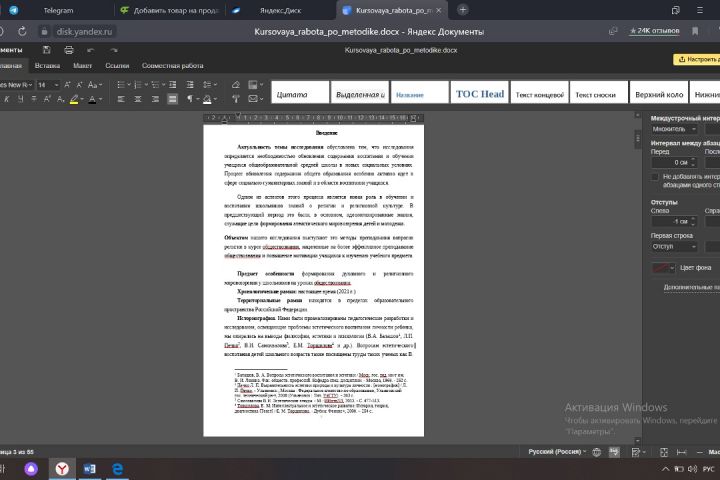Apply strikethrough formatting
Image resolution: width=720 pixels, height=480 pixels.
click(34, 99)
